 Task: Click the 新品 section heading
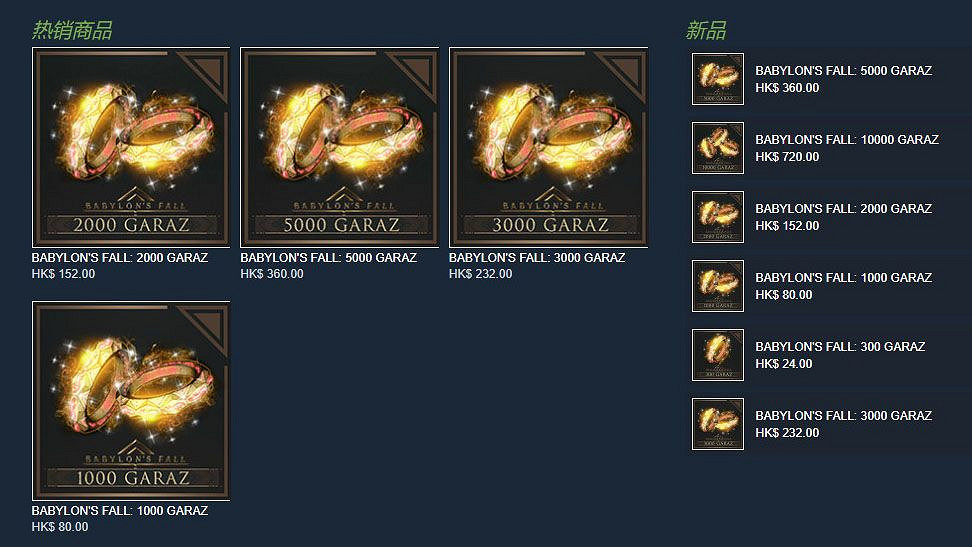[705, 30]
